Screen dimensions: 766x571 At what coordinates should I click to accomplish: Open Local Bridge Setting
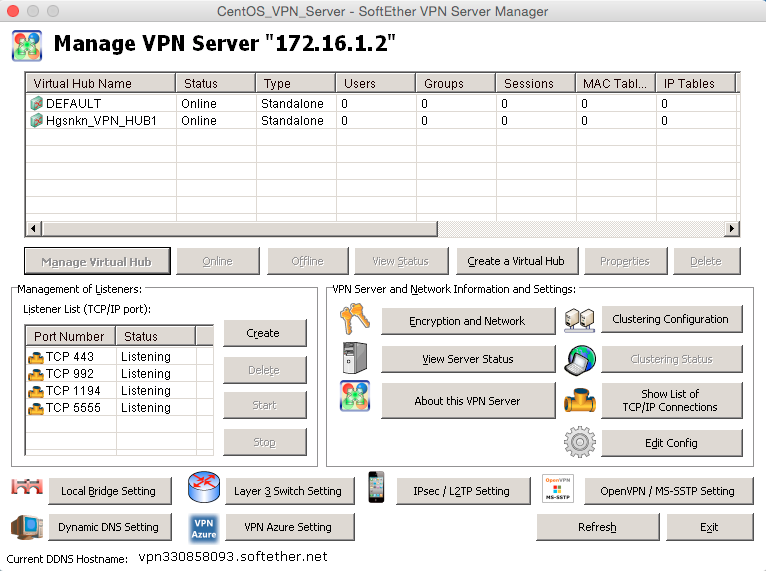109,491
